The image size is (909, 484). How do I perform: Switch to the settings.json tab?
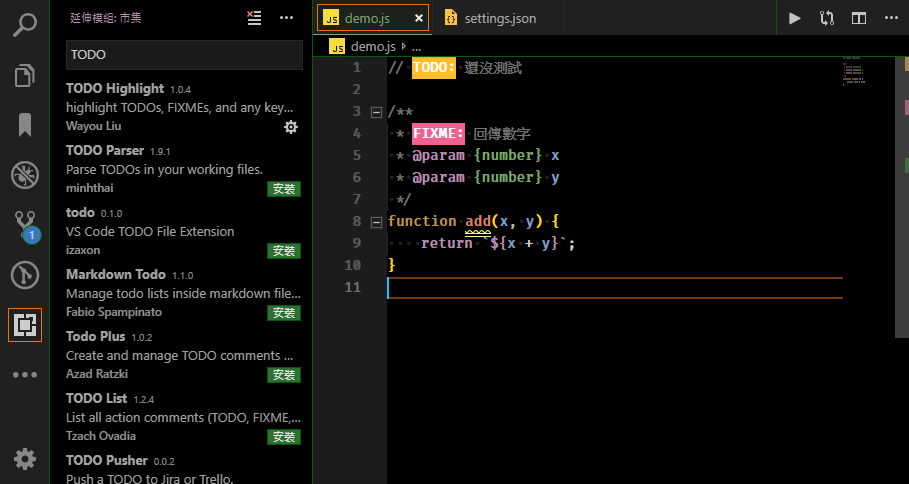point(500,19)
